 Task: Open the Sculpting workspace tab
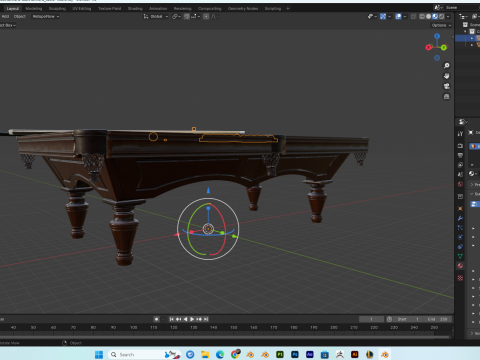coord(57,8)
